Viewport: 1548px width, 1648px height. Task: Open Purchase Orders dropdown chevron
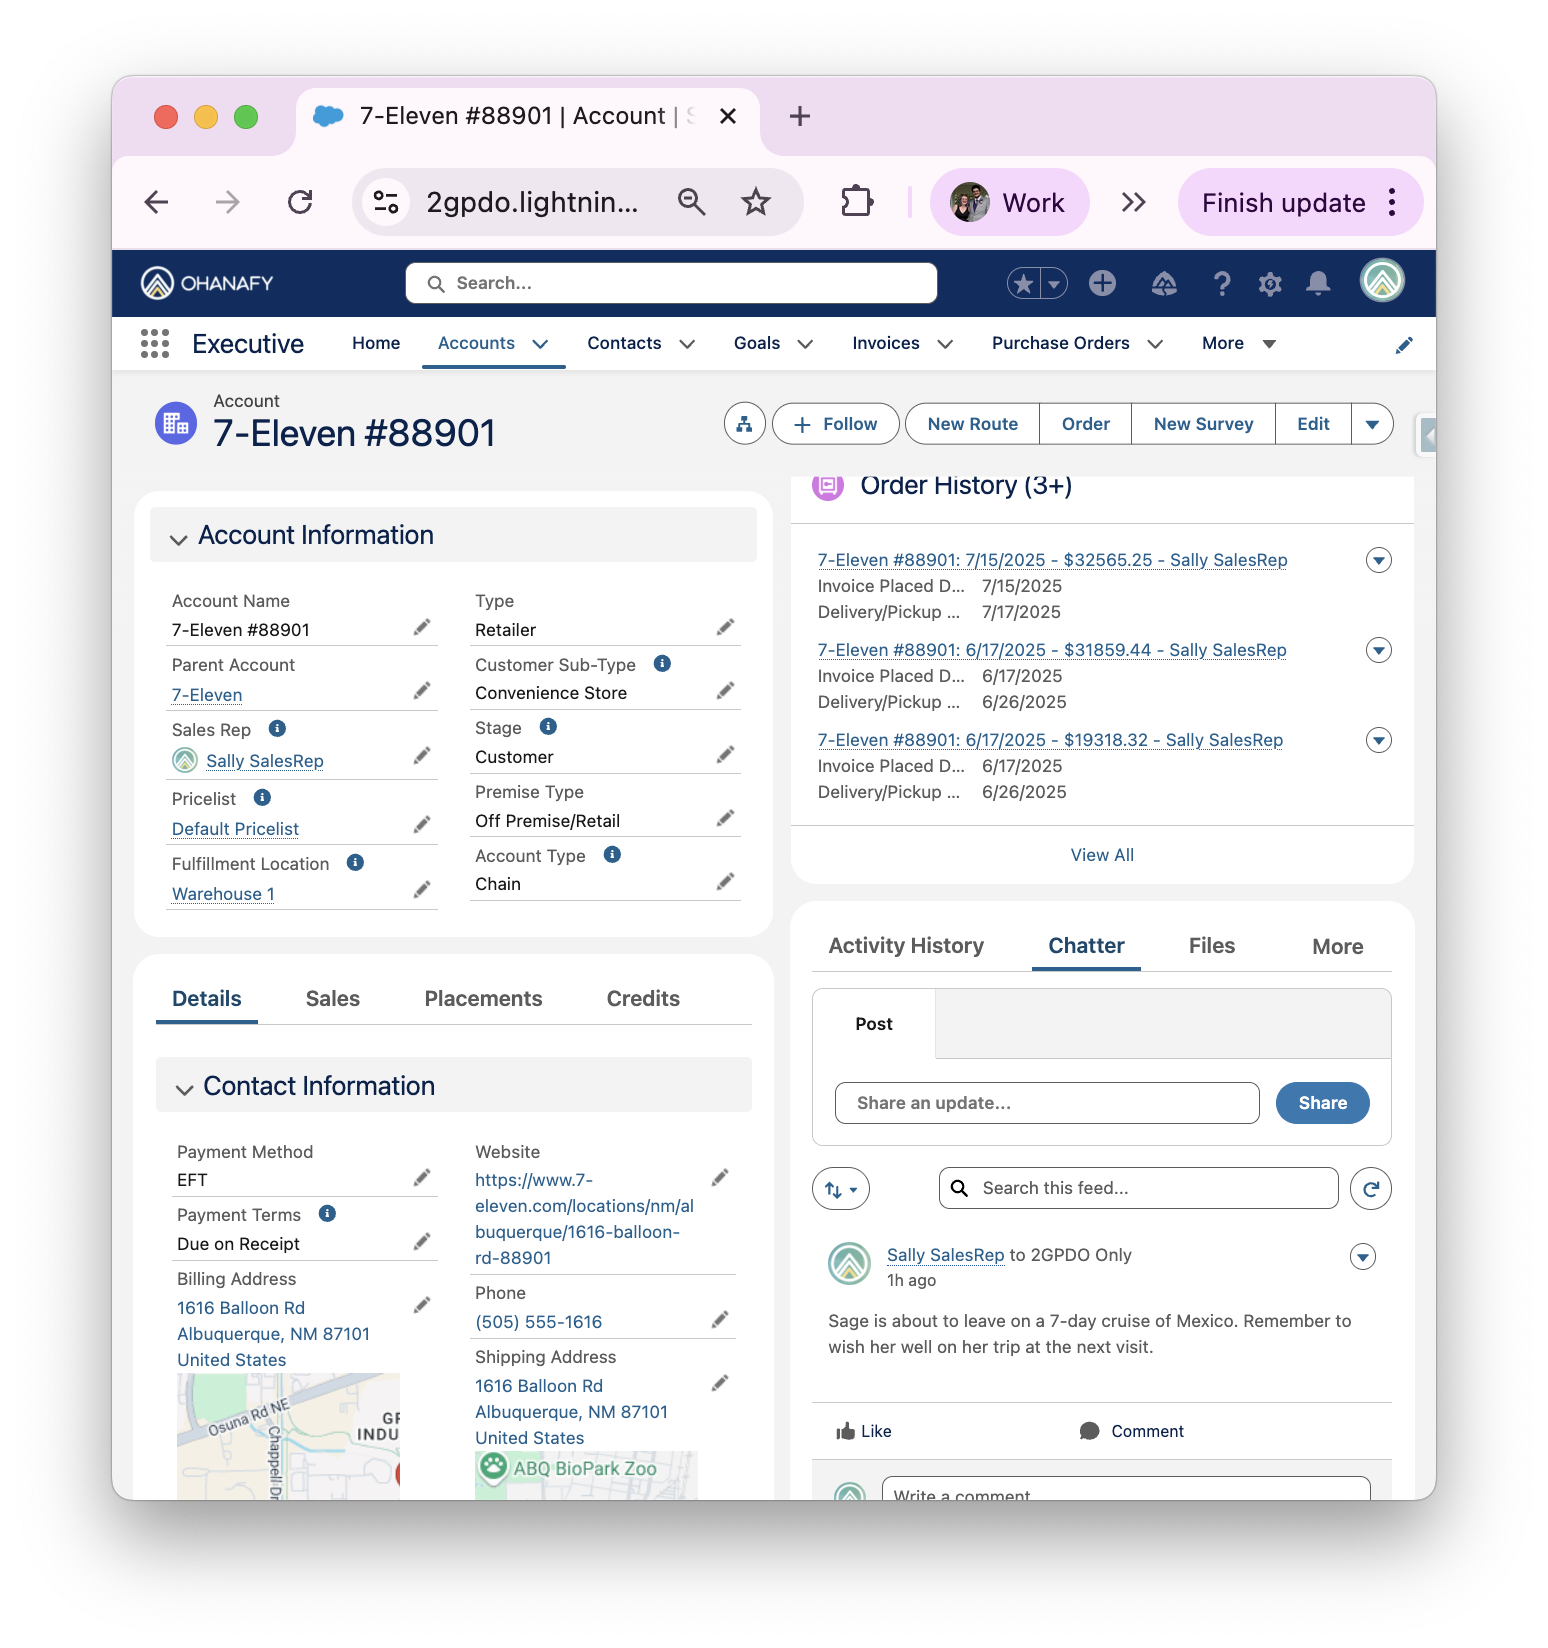[x=1155, y=344]
